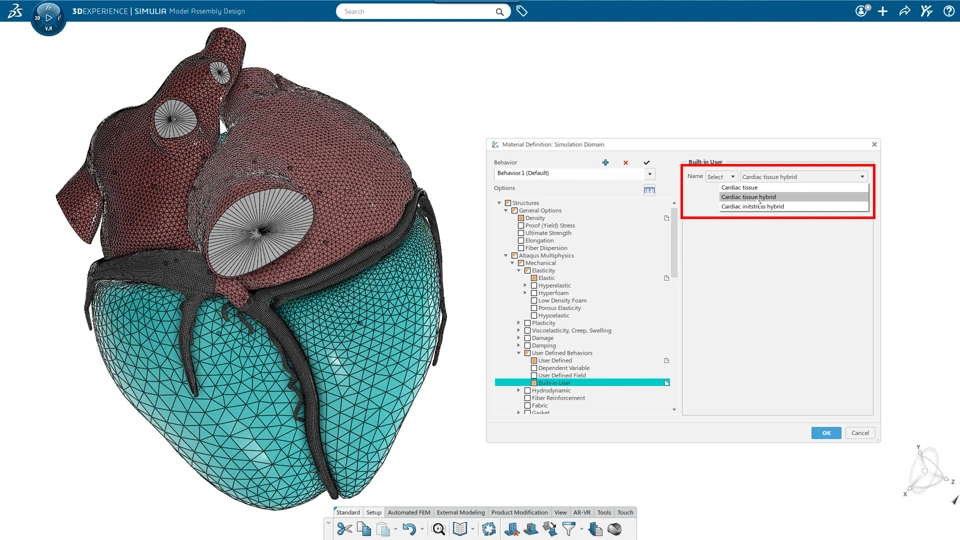
Task: Expand the Plasticity node
Action: (519, 323)
